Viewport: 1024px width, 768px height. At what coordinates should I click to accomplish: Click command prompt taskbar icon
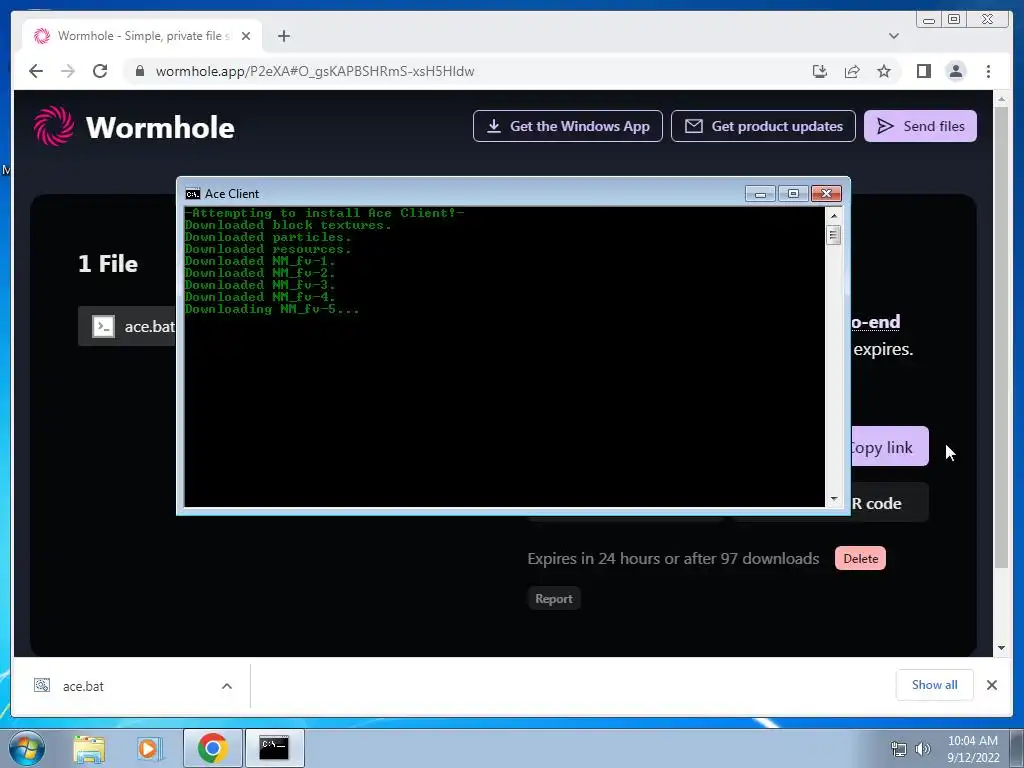(x=274, y=748)
